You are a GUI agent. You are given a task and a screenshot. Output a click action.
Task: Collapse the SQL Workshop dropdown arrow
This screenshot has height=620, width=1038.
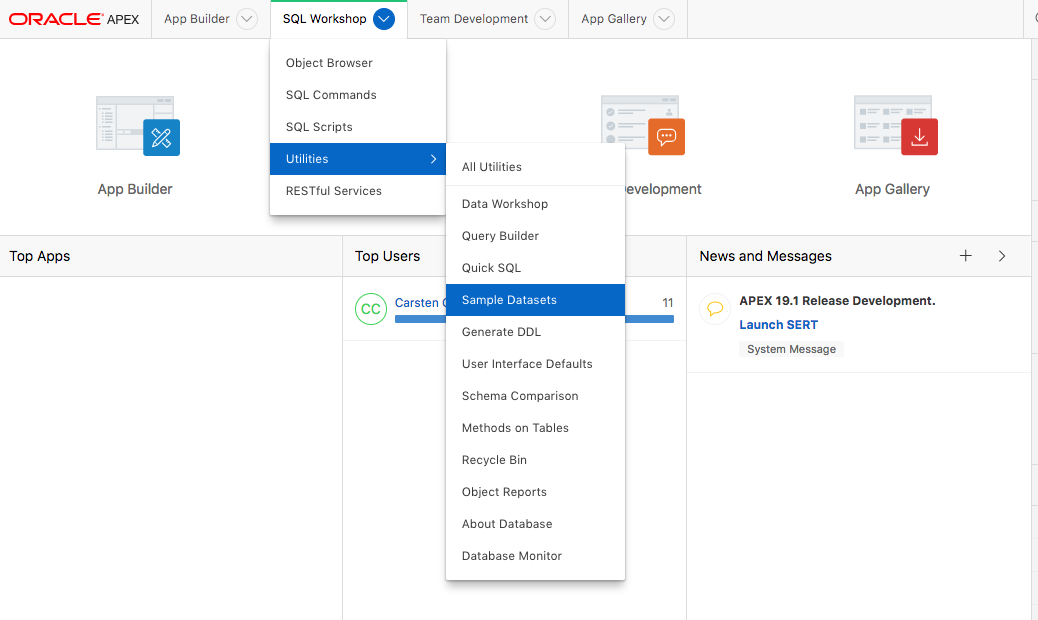[x=384, y=19]
